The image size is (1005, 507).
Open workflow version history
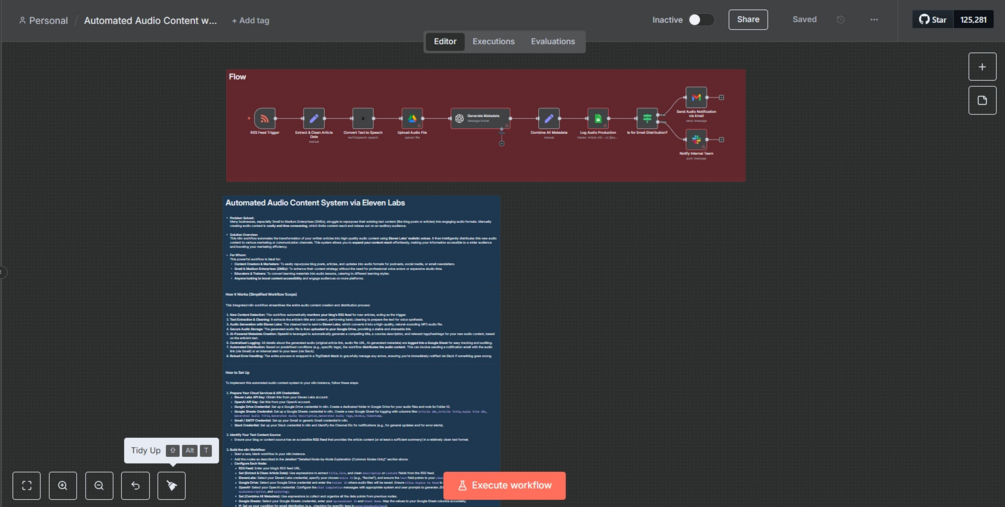(x=840, y=20)
